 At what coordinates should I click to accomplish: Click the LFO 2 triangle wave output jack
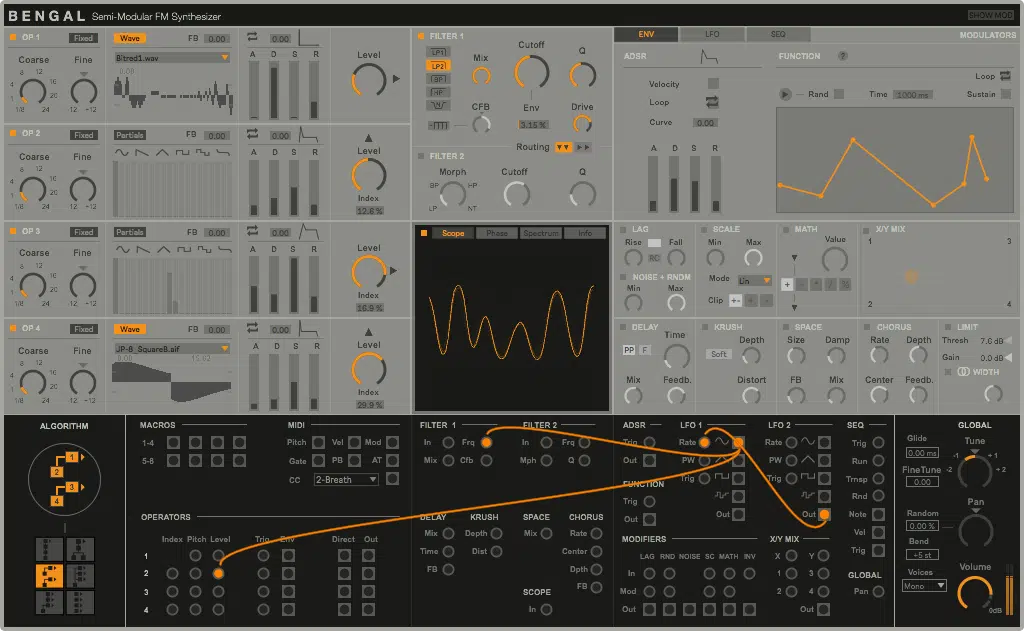[x=825, y=461]
